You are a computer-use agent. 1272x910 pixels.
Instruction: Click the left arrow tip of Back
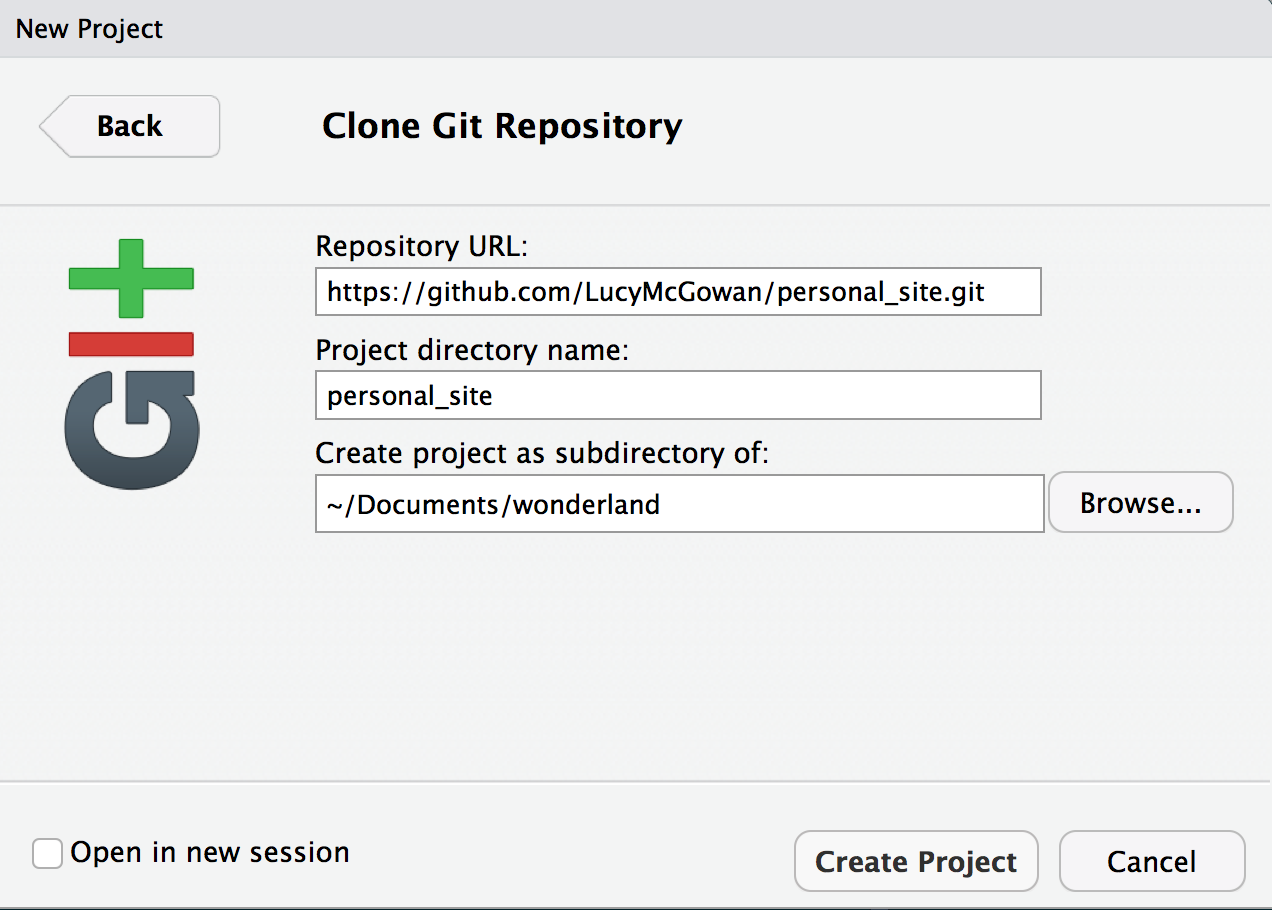pos(48,126)
